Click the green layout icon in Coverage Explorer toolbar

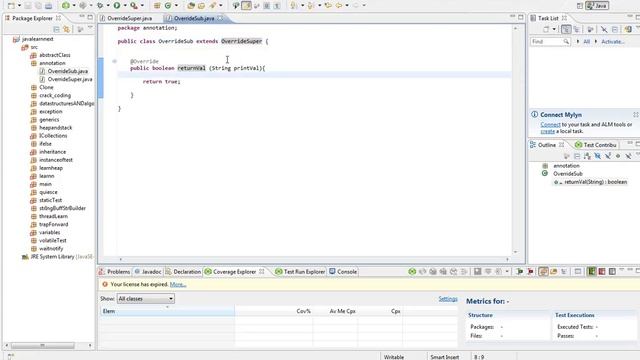click(591, 272)
